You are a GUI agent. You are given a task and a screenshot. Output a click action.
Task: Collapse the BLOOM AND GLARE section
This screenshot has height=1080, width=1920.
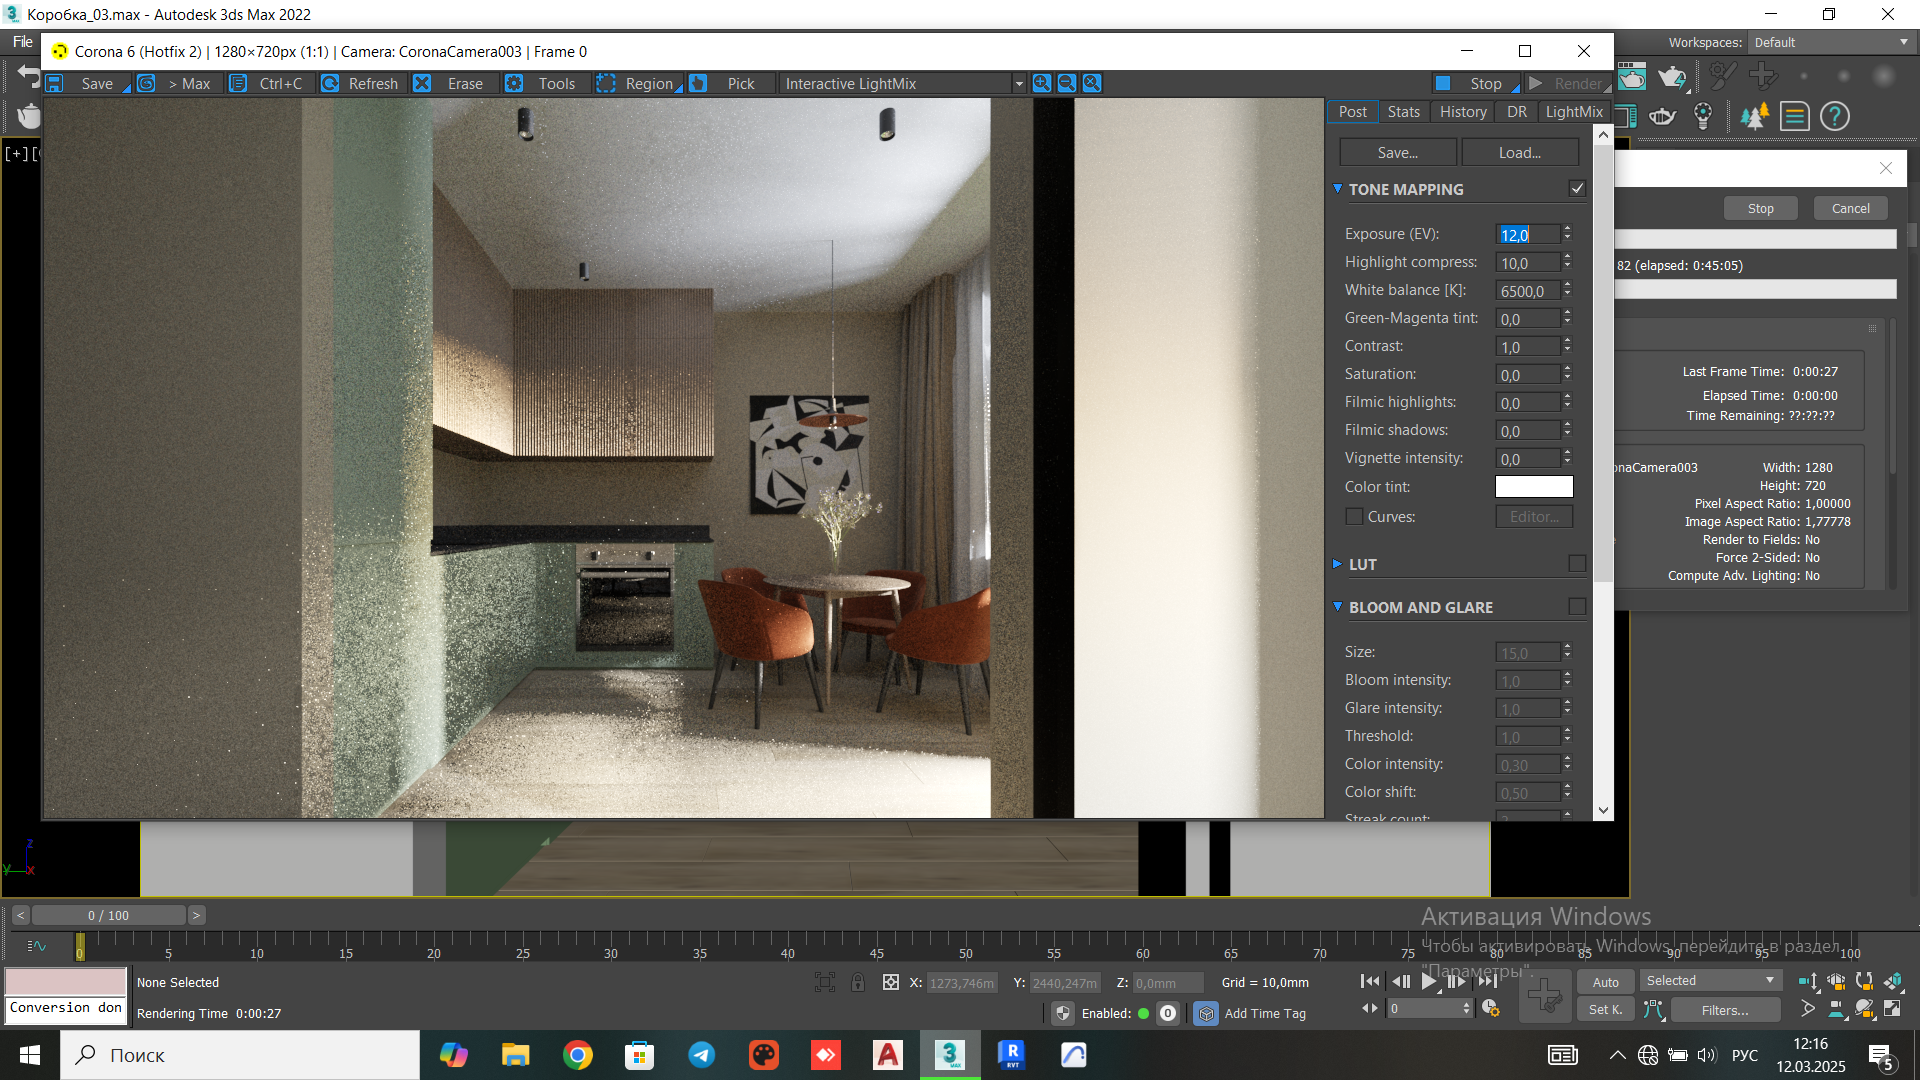tap(1338, 607)
